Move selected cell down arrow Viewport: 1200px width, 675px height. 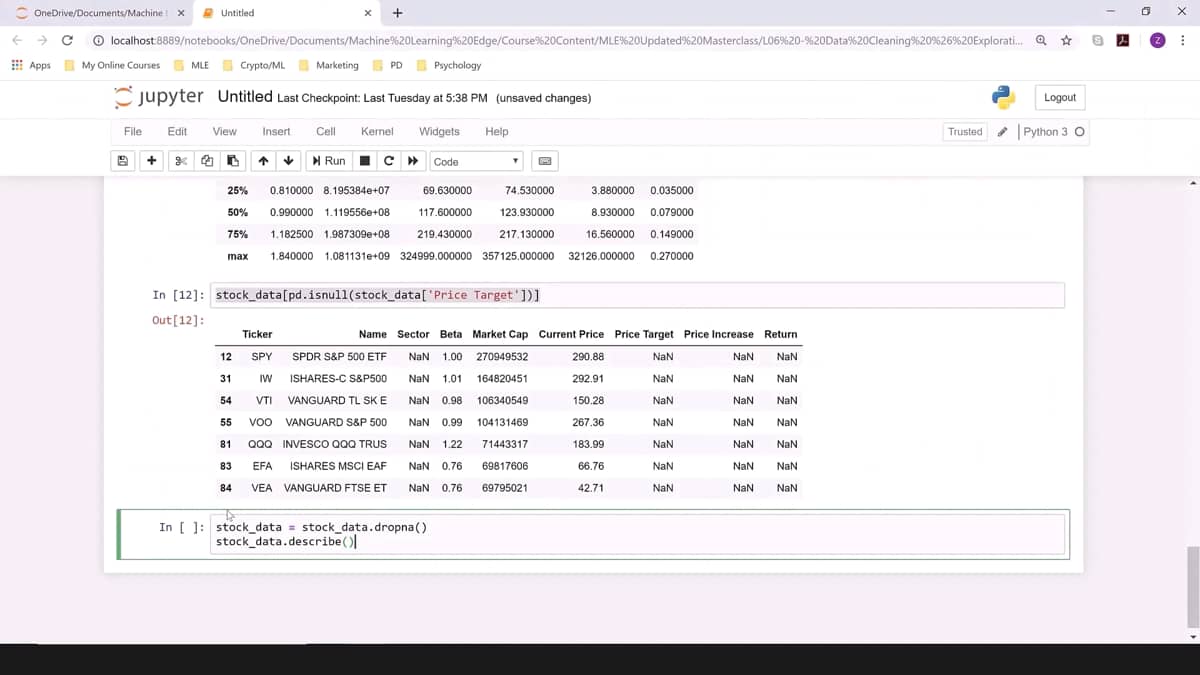(x=288, y=161)
